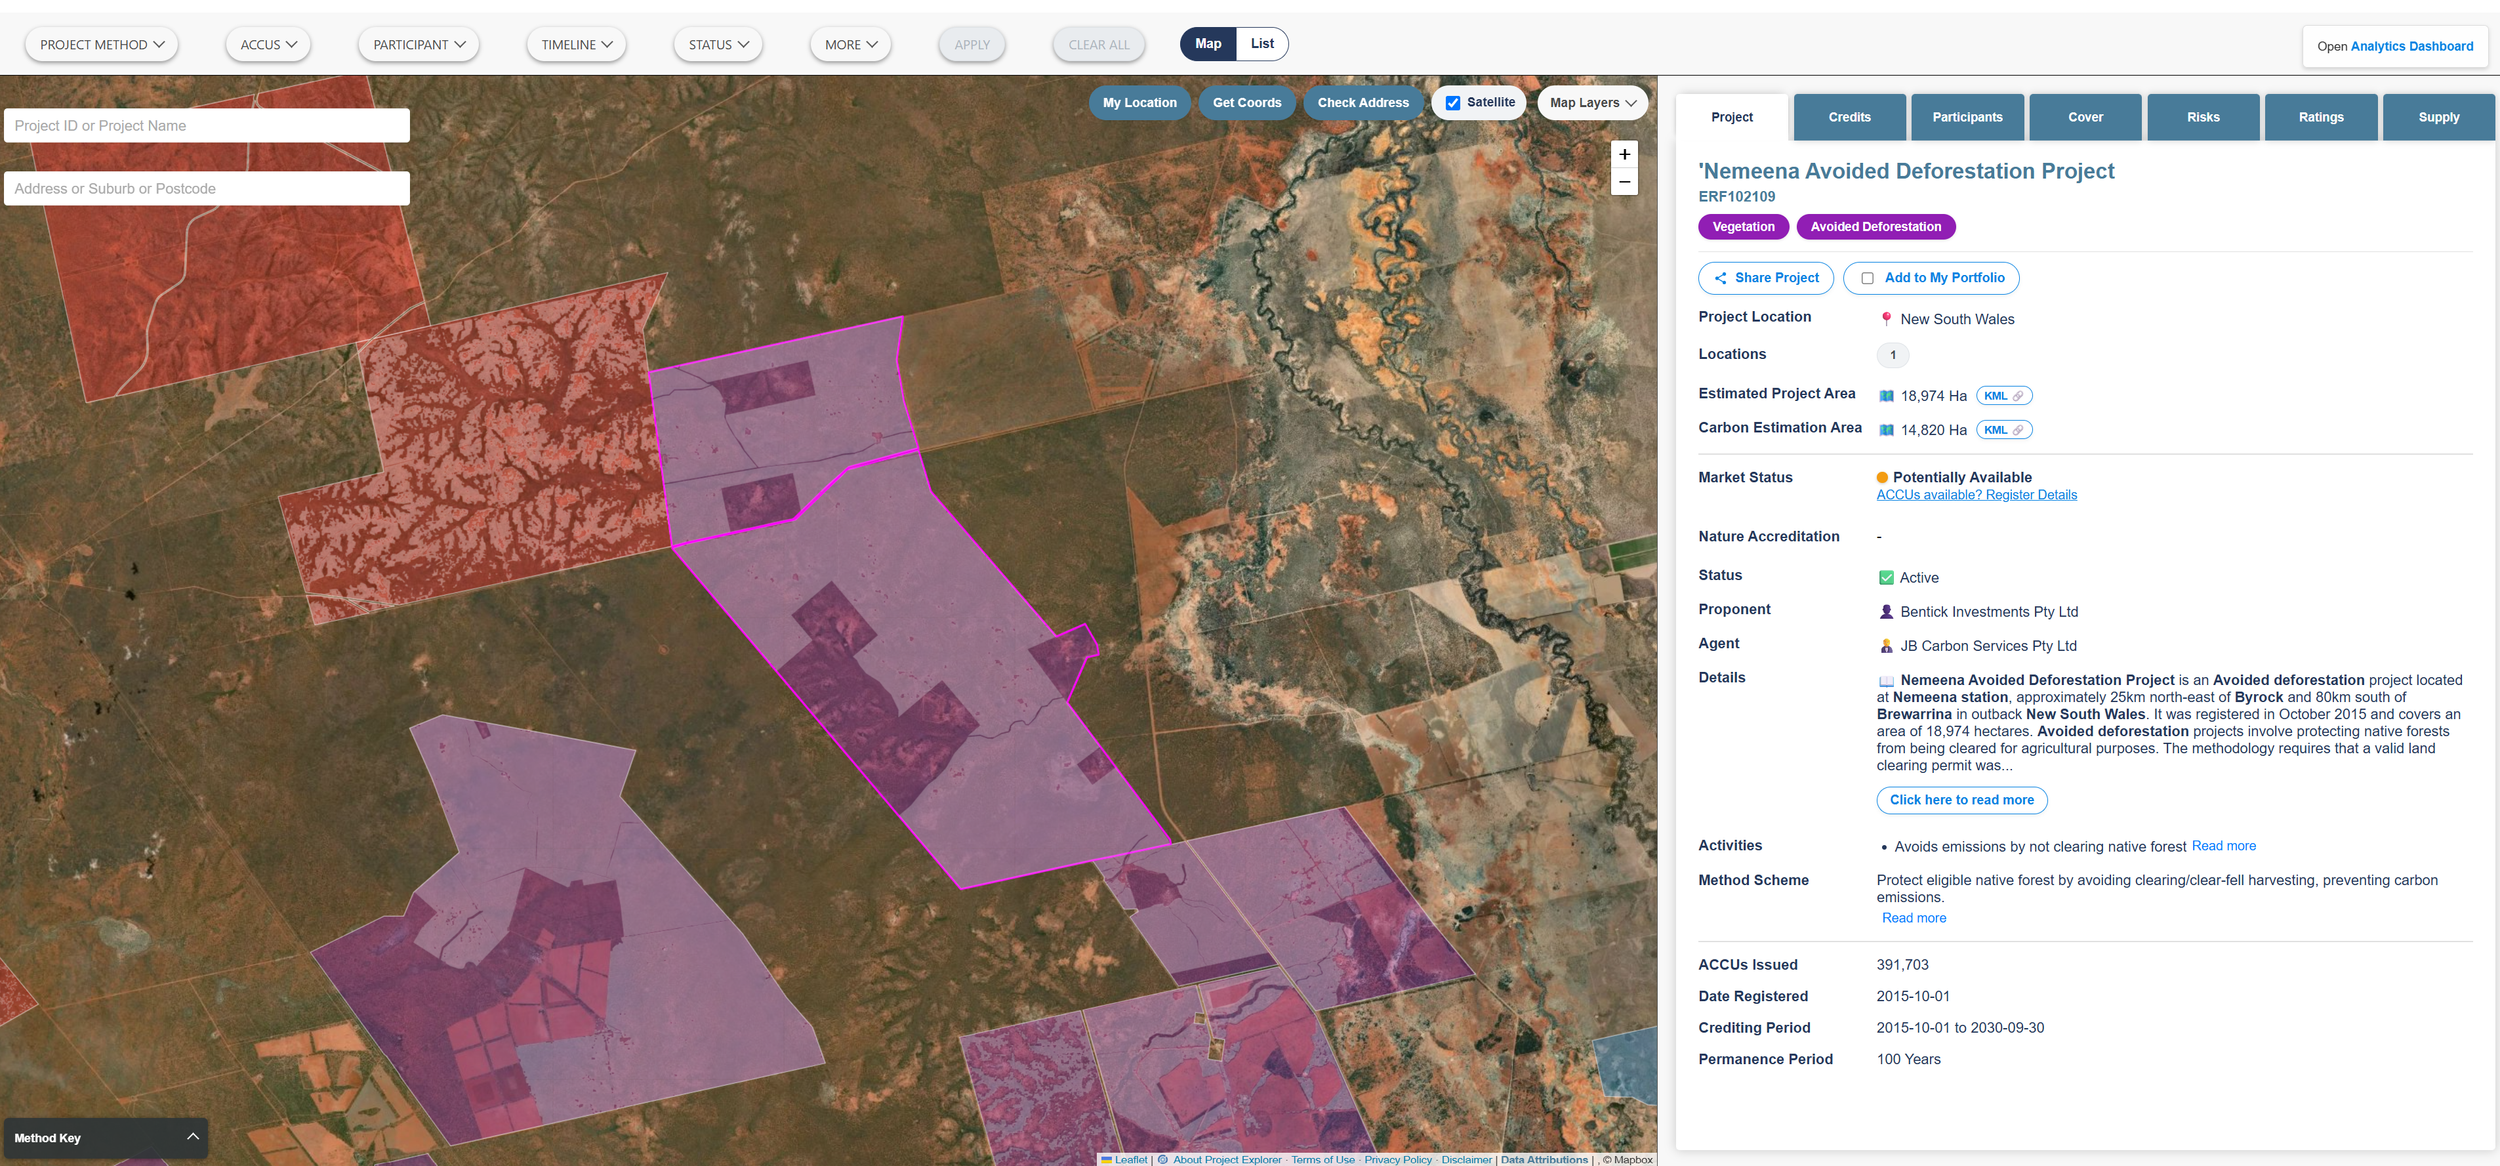2500x1166 pixels.
Task: Toggle the Satellite checkbox
Action: click(1452, 103)
